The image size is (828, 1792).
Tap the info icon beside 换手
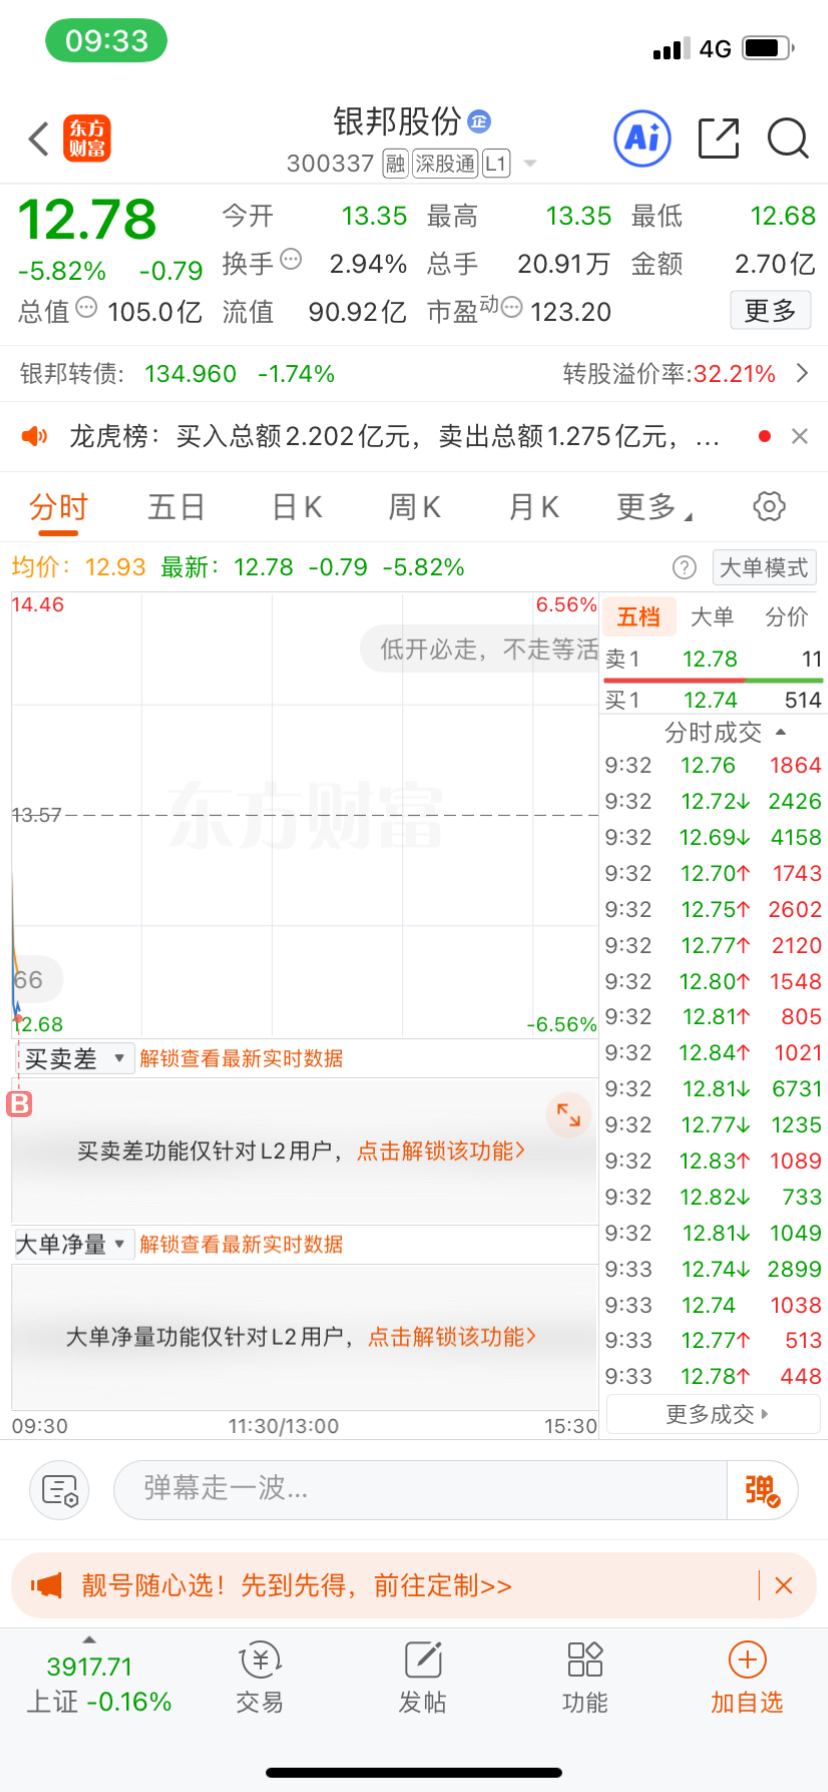[x=291, y=259]
